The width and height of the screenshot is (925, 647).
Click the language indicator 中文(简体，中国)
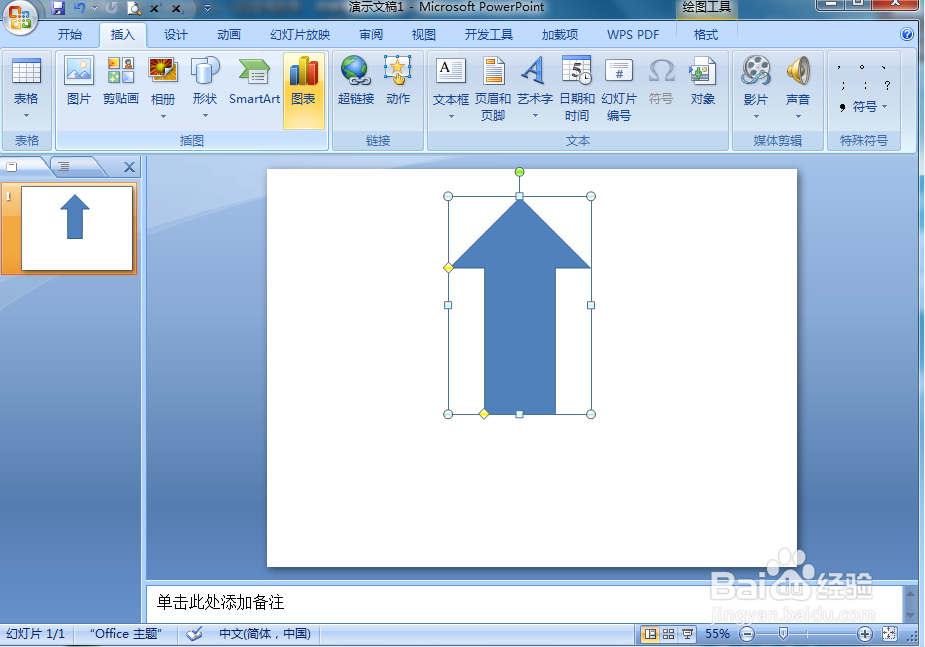point(265,634)
